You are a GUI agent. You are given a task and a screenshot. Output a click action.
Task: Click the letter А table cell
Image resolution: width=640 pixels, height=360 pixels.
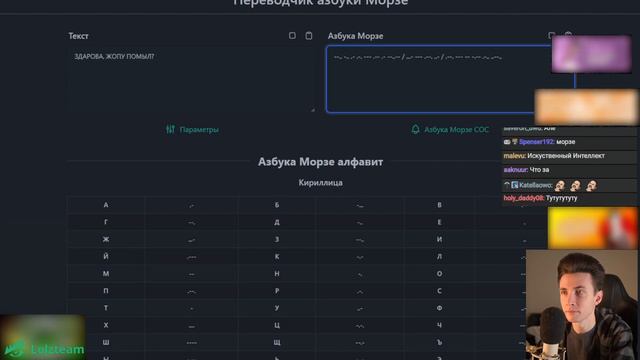point(106,205)
